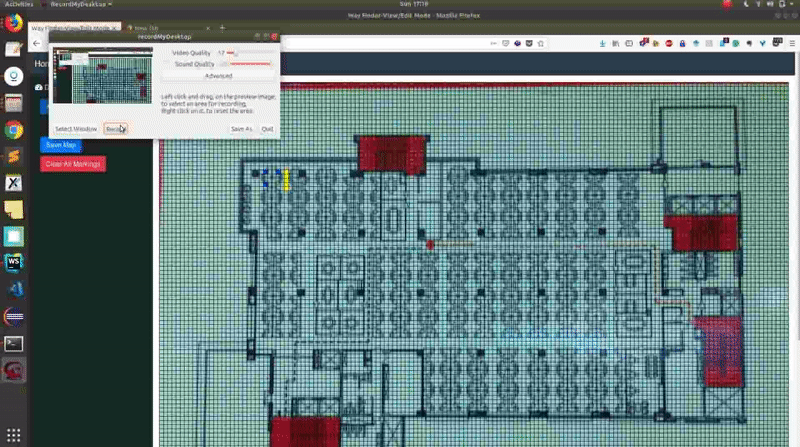Bookmark this page with the star icon
The image size is (800, 447).
point(542,44)
